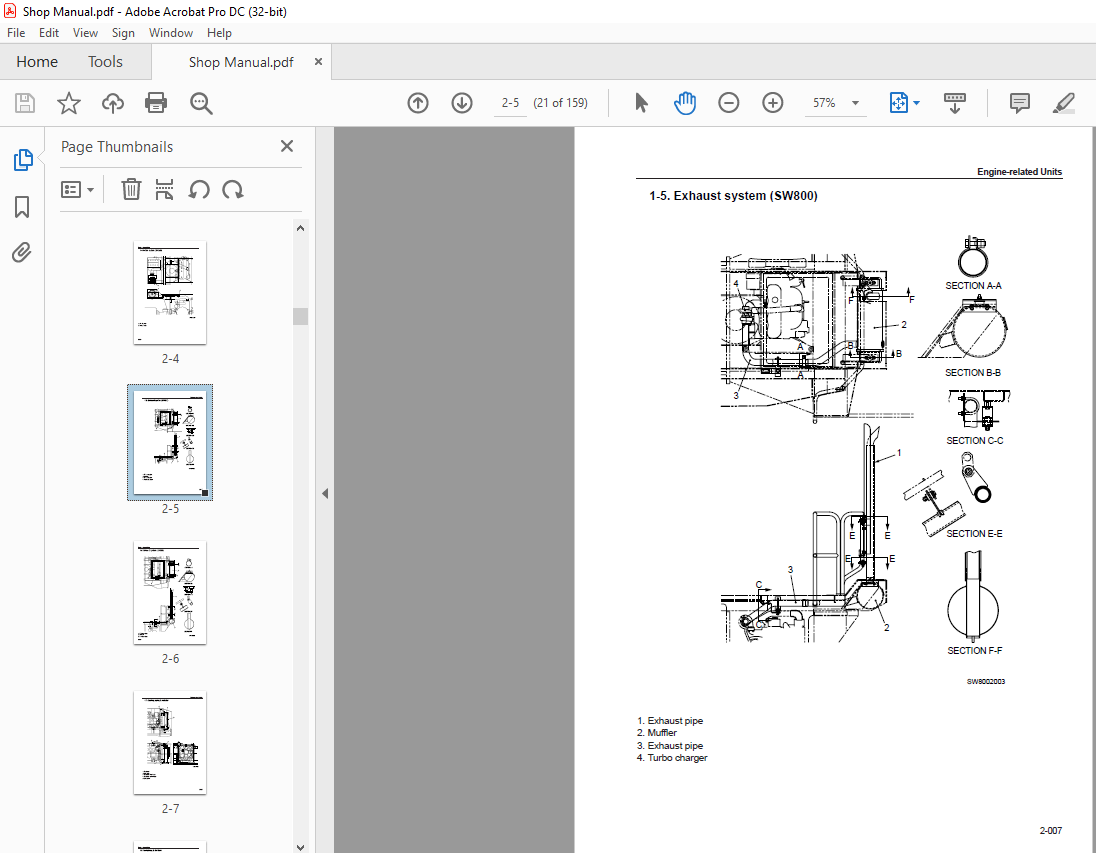
Task: Open Page Thumbnails side panel icon
Action: click(22, 159)
